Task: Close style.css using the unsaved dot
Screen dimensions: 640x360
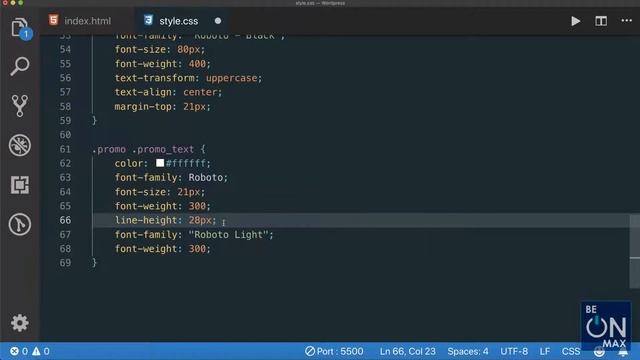Action: (x=218, y=21)
